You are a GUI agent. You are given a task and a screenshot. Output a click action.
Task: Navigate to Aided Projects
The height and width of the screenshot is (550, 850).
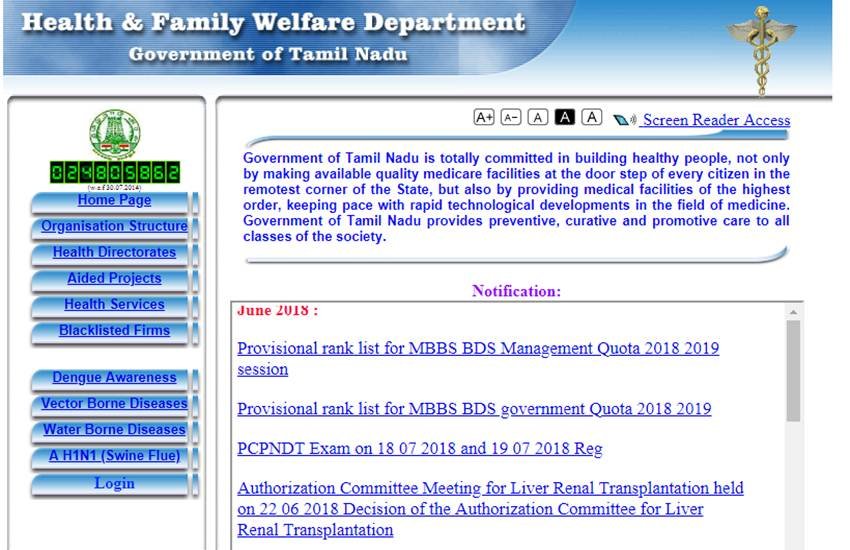[x=114, y=279]
